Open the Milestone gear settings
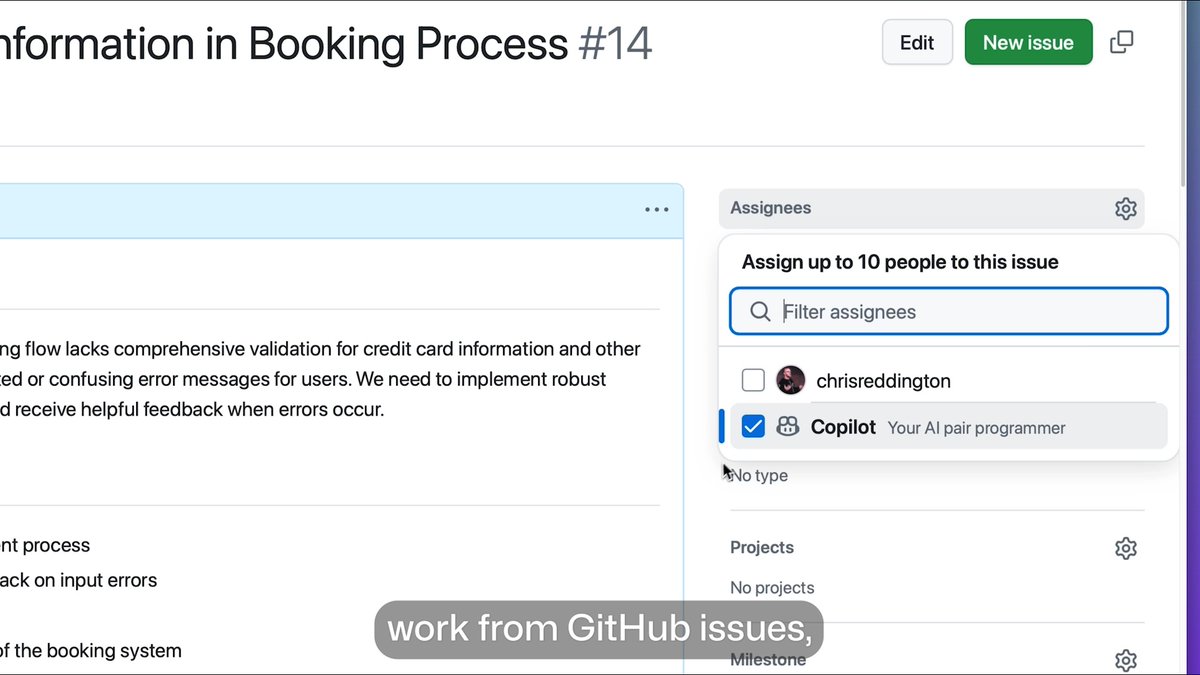The image size is (1200, 675). click(x=1126, y=660)
